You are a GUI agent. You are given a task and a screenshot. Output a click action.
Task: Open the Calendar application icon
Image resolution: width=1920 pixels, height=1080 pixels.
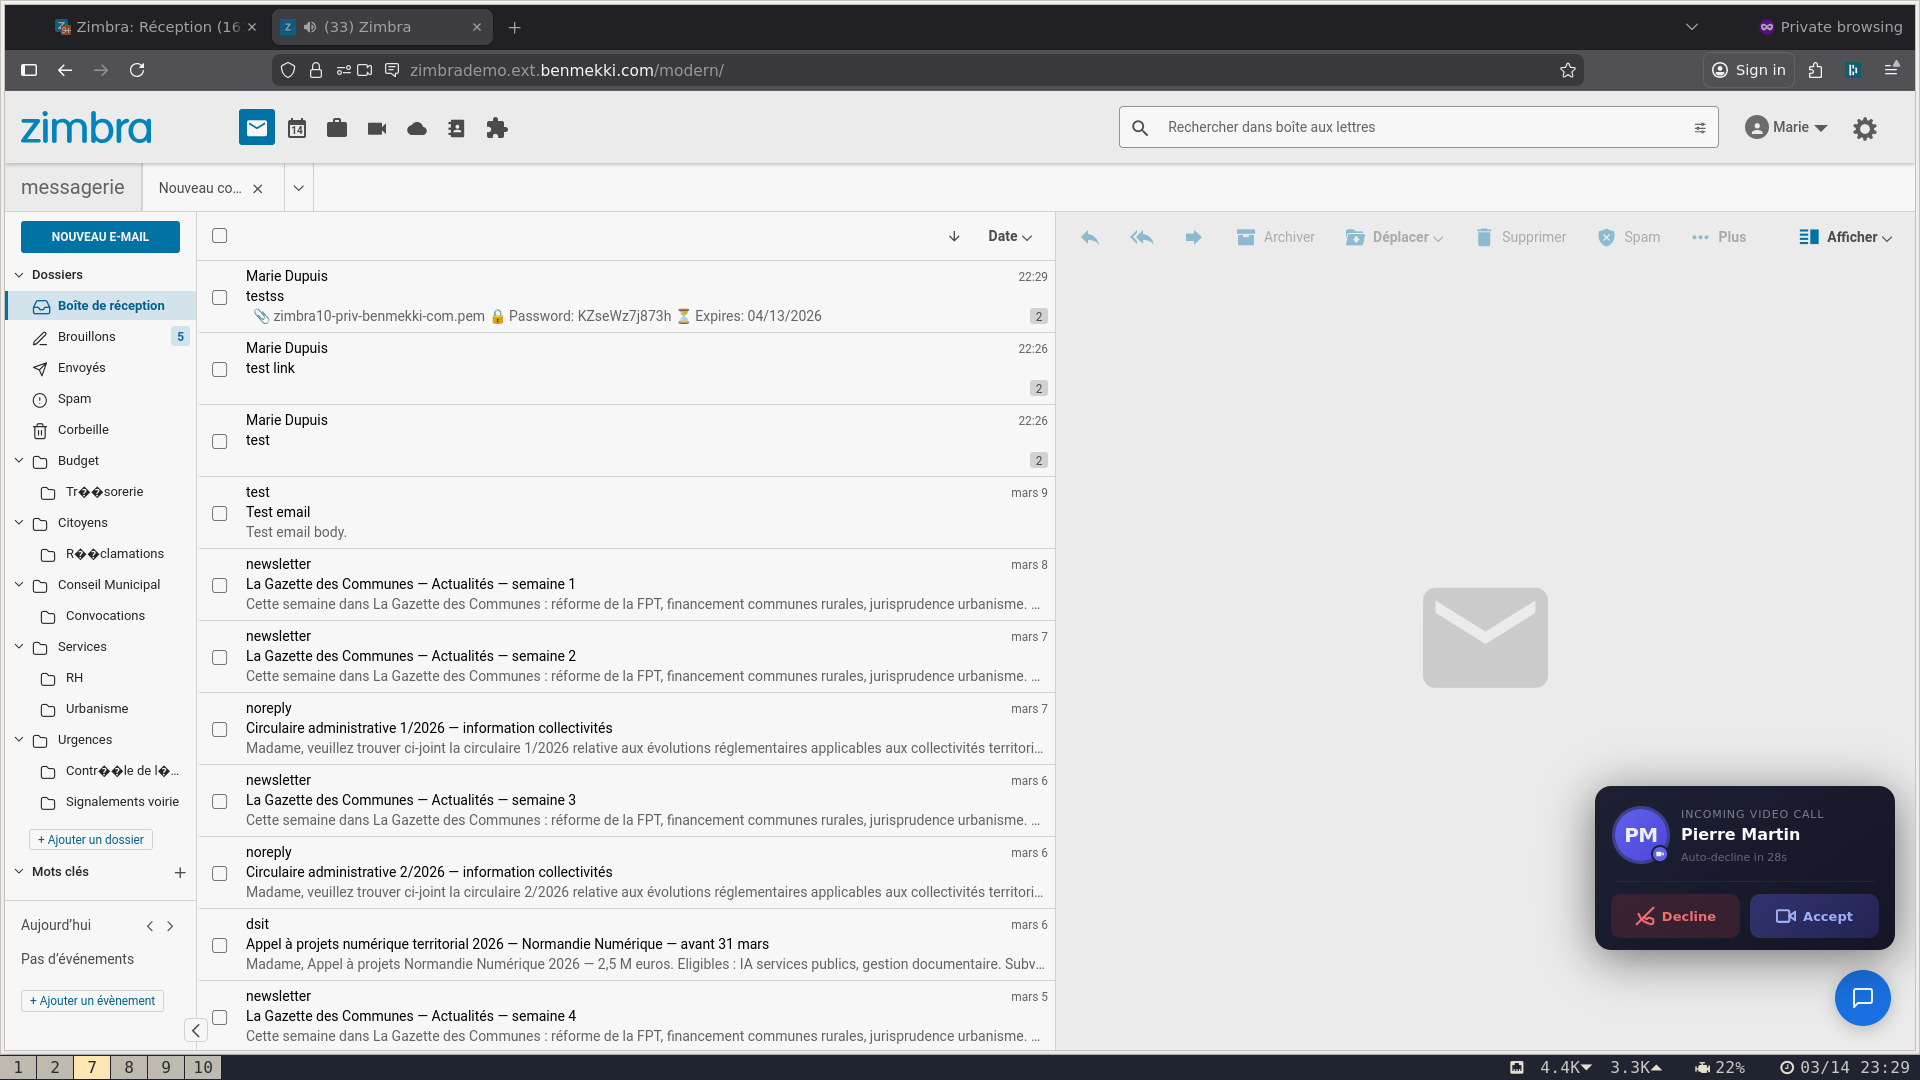[296, 128]
